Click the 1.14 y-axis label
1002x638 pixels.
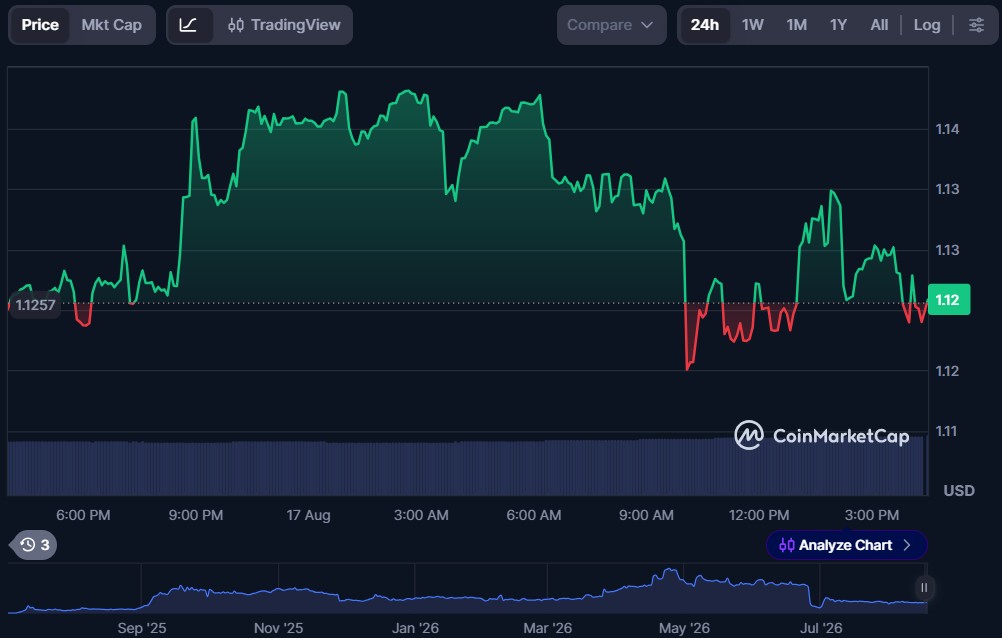(x=947, y=129)
